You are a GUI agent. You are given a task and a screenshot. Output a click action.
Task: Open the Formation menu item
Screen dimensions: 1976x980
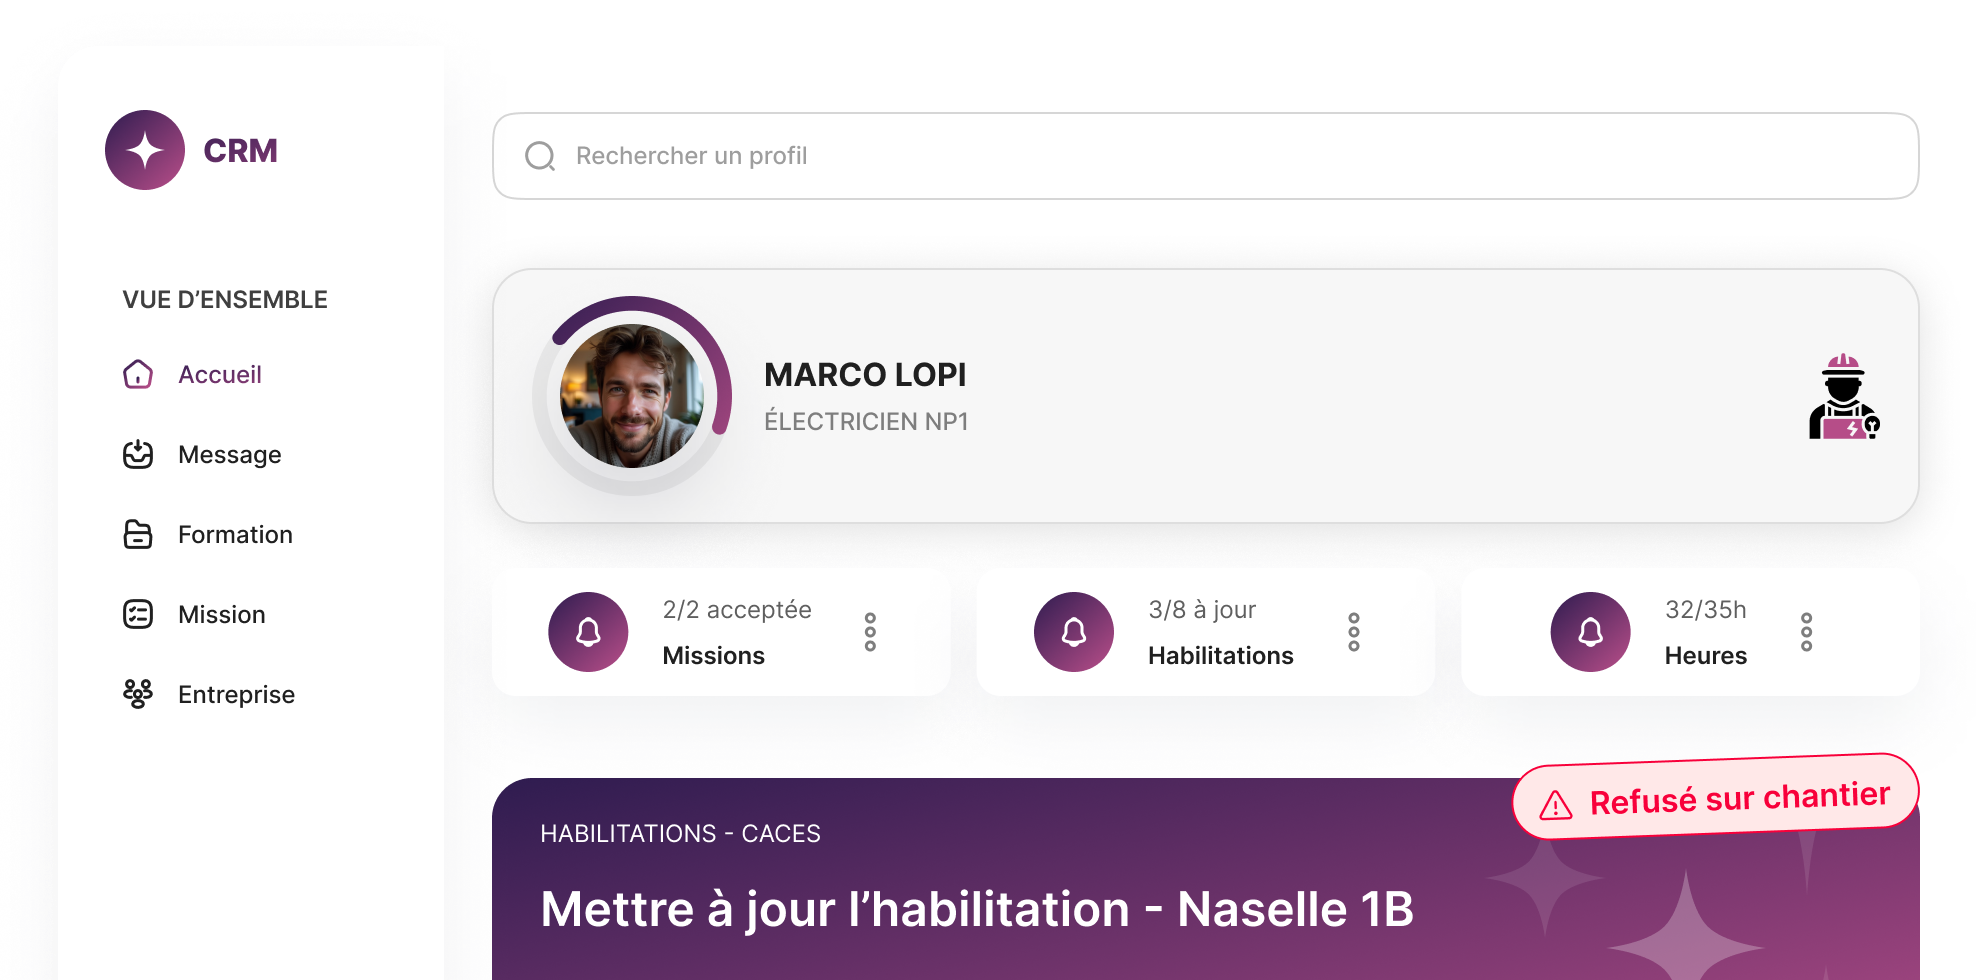235,534
